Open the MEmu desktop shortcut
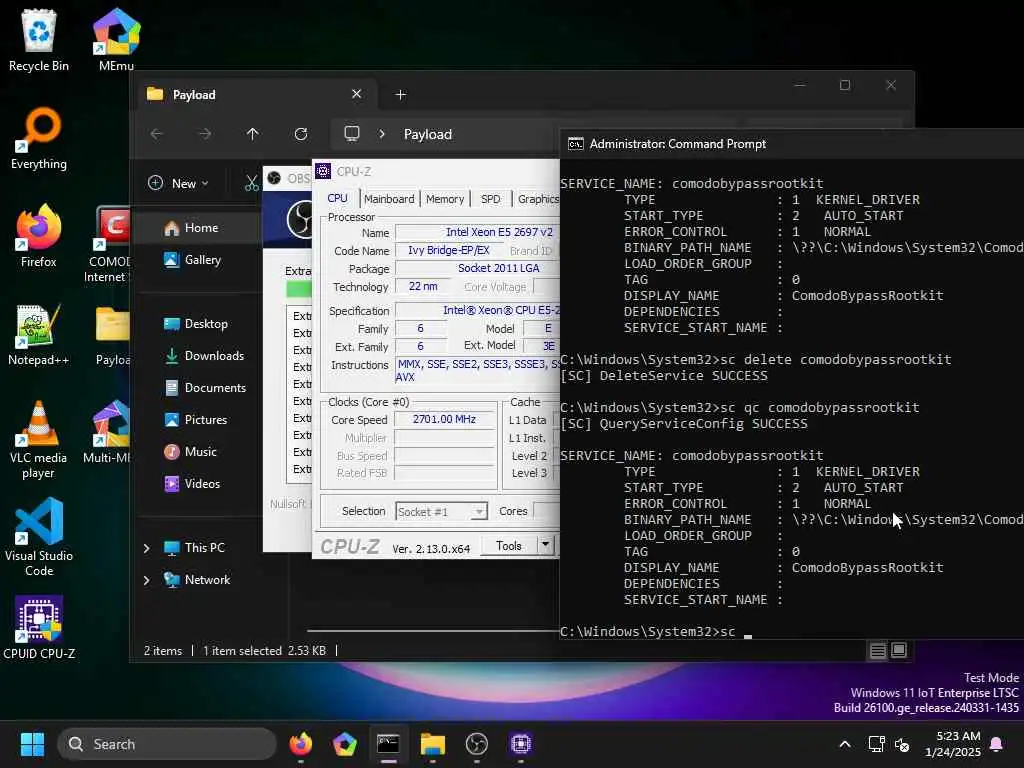1024x768 pixels. click(116, 40)
